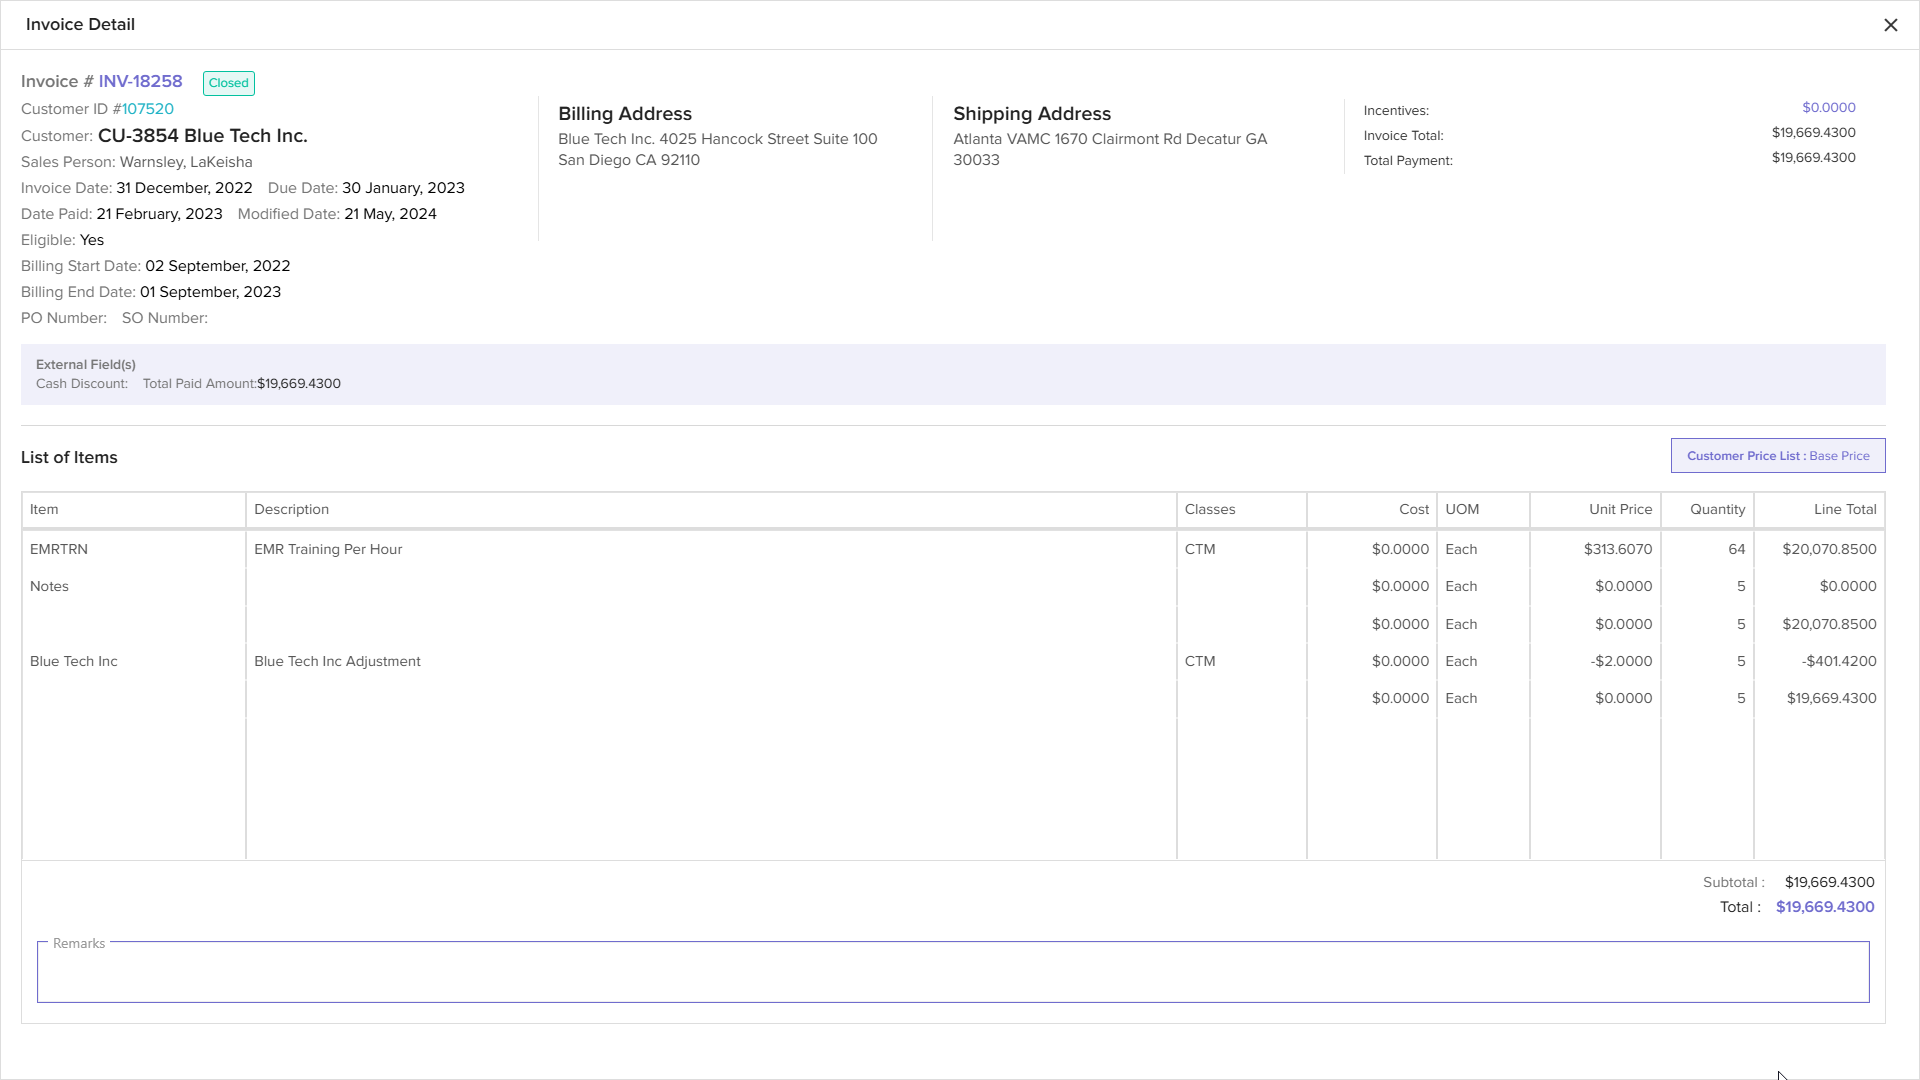Click the Incentives $0.0000 amount link
Viewport: 1920px width, 1080px height.
(x=1828, y=108)
